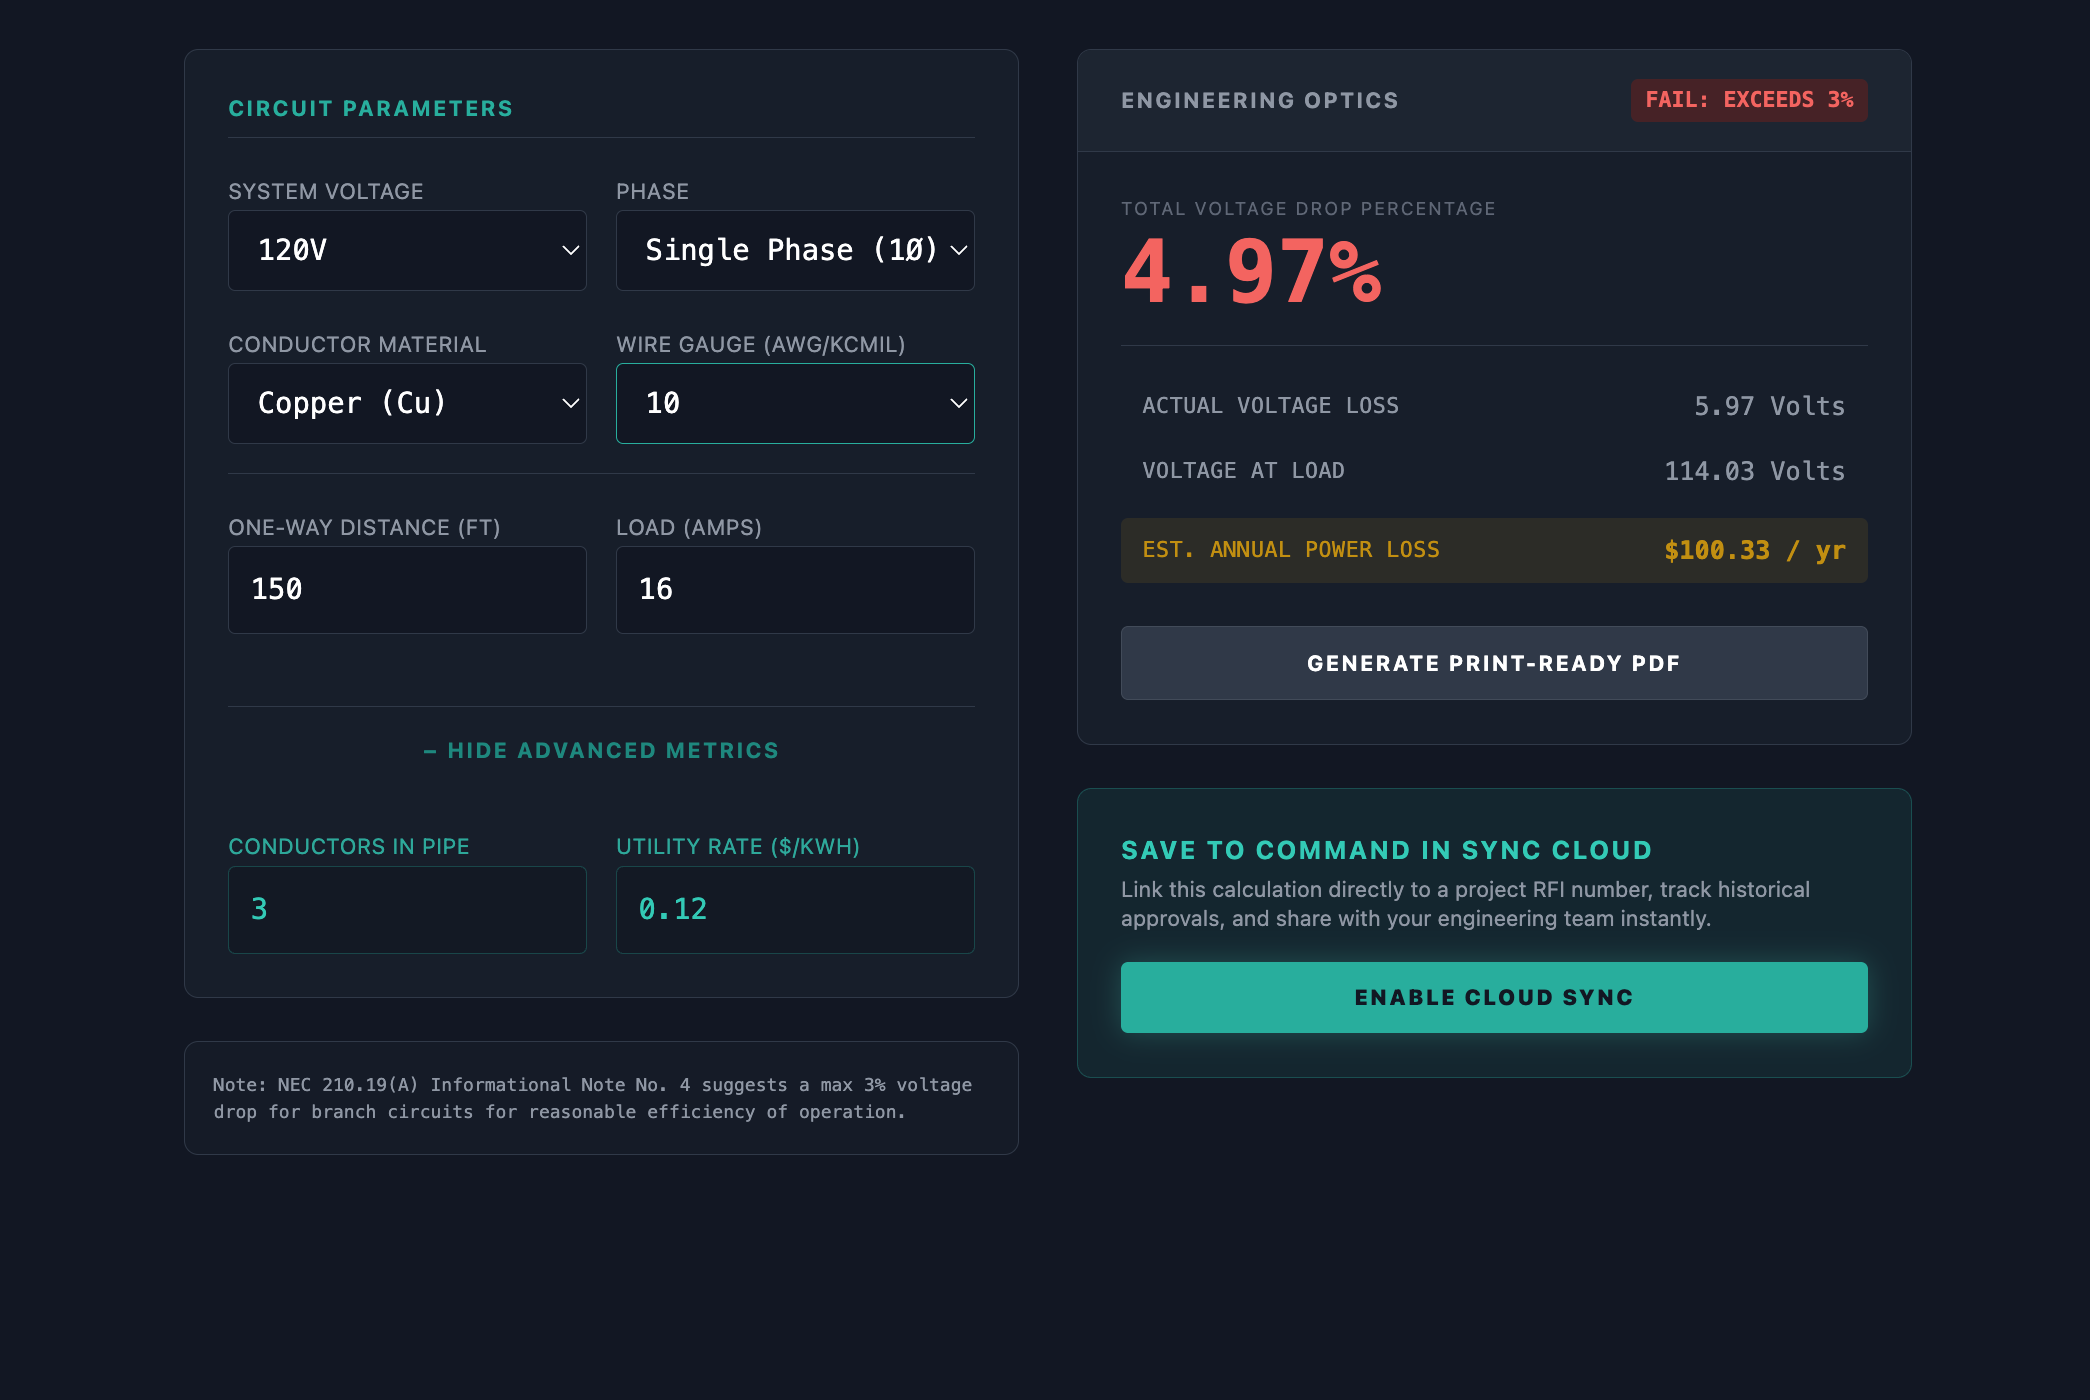Click the Voltage at Load label
2090x1400 pixels.
(1243, 471)
